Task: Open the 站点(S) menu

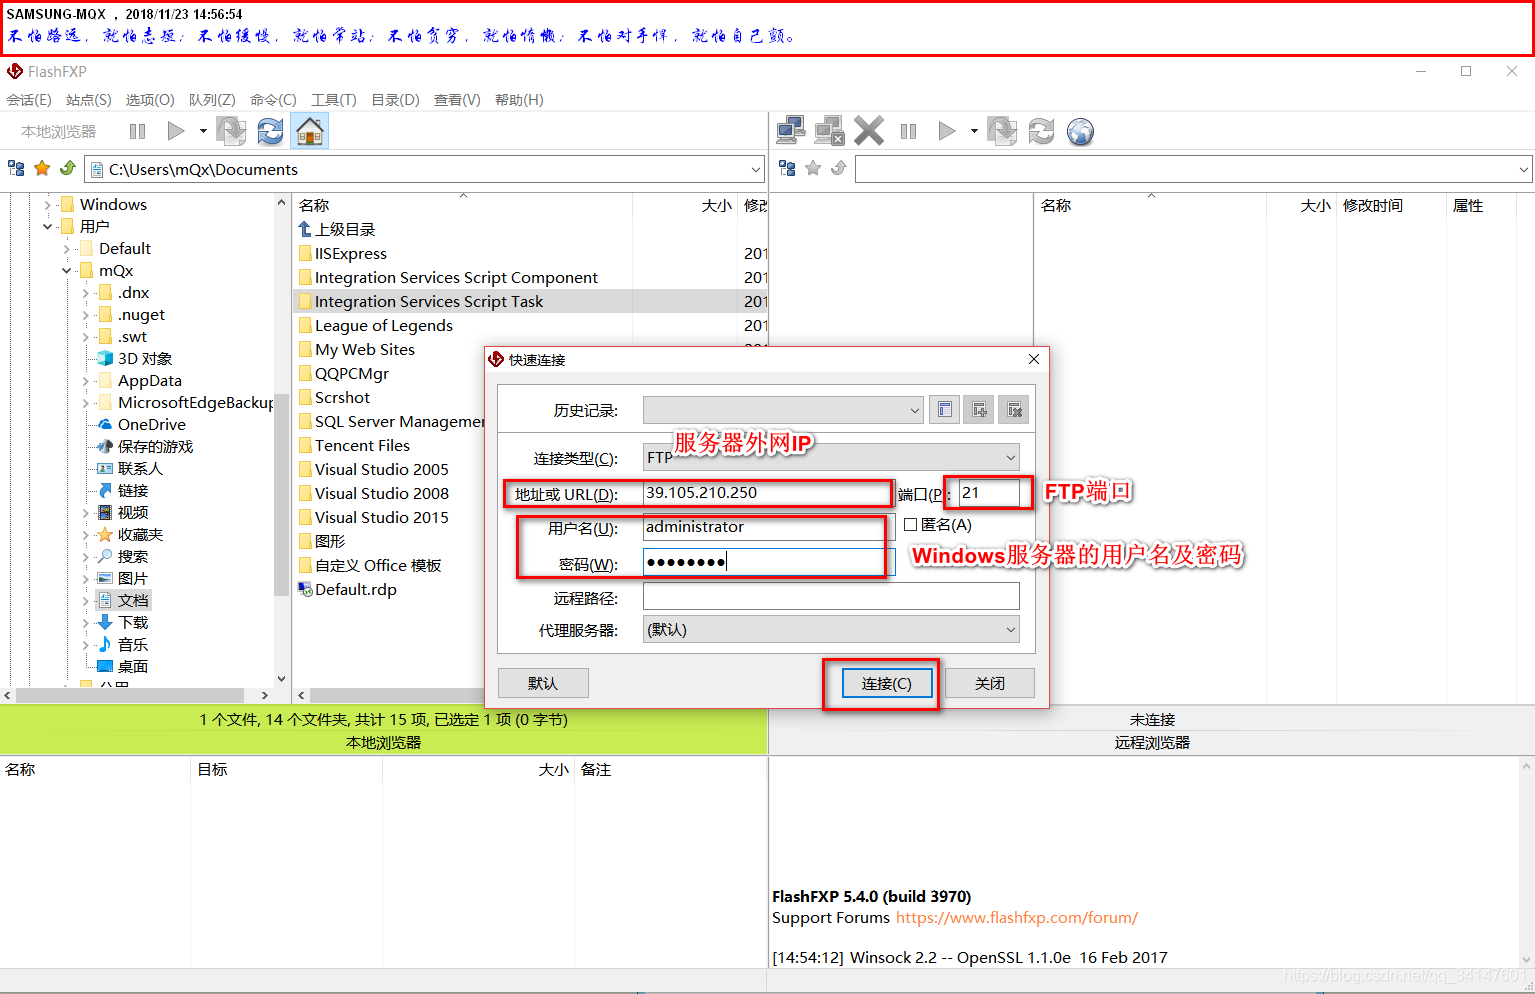Action: [89, 100]
